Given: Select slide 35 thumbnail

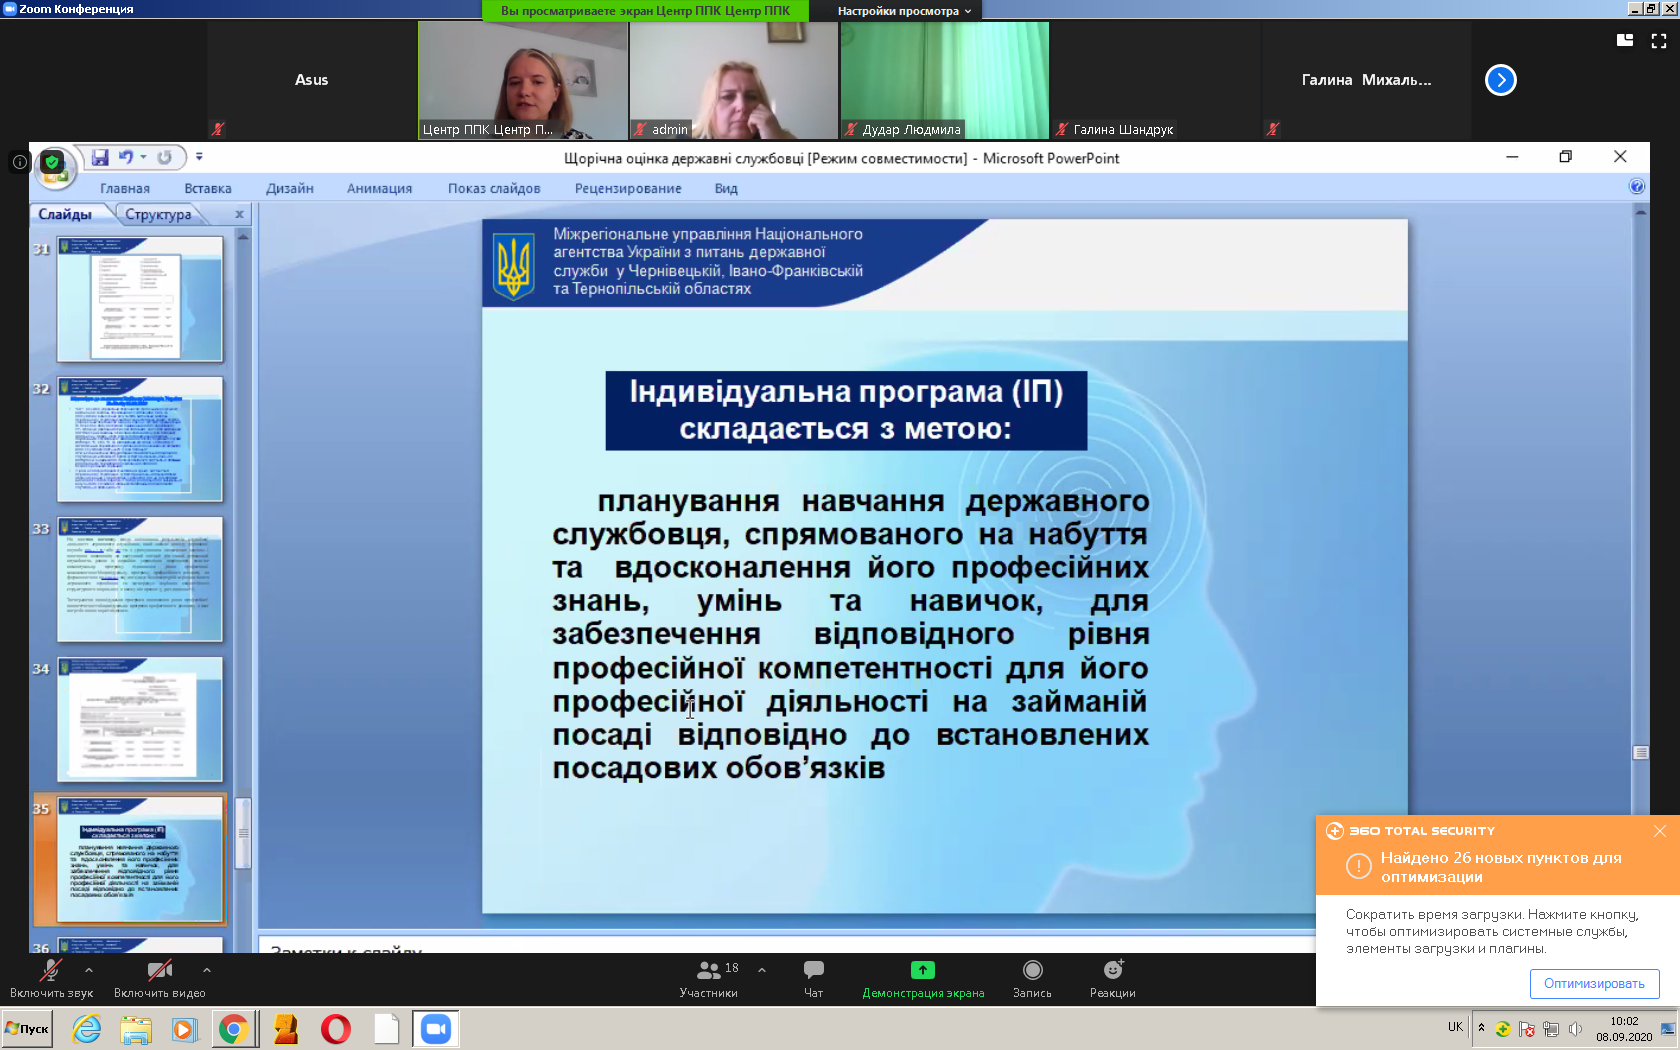Looking at the screenshot, I should tap(140, 859).
